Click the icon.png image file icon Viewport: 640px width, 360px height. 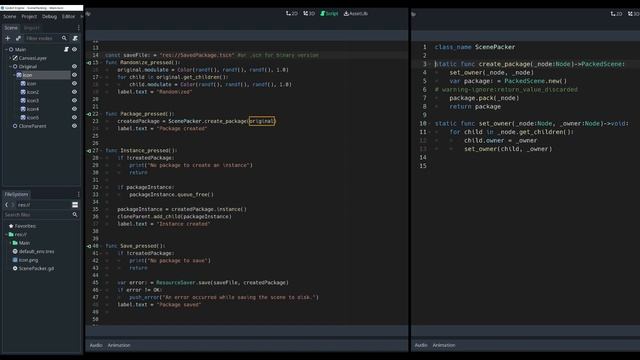coord(15,260)
